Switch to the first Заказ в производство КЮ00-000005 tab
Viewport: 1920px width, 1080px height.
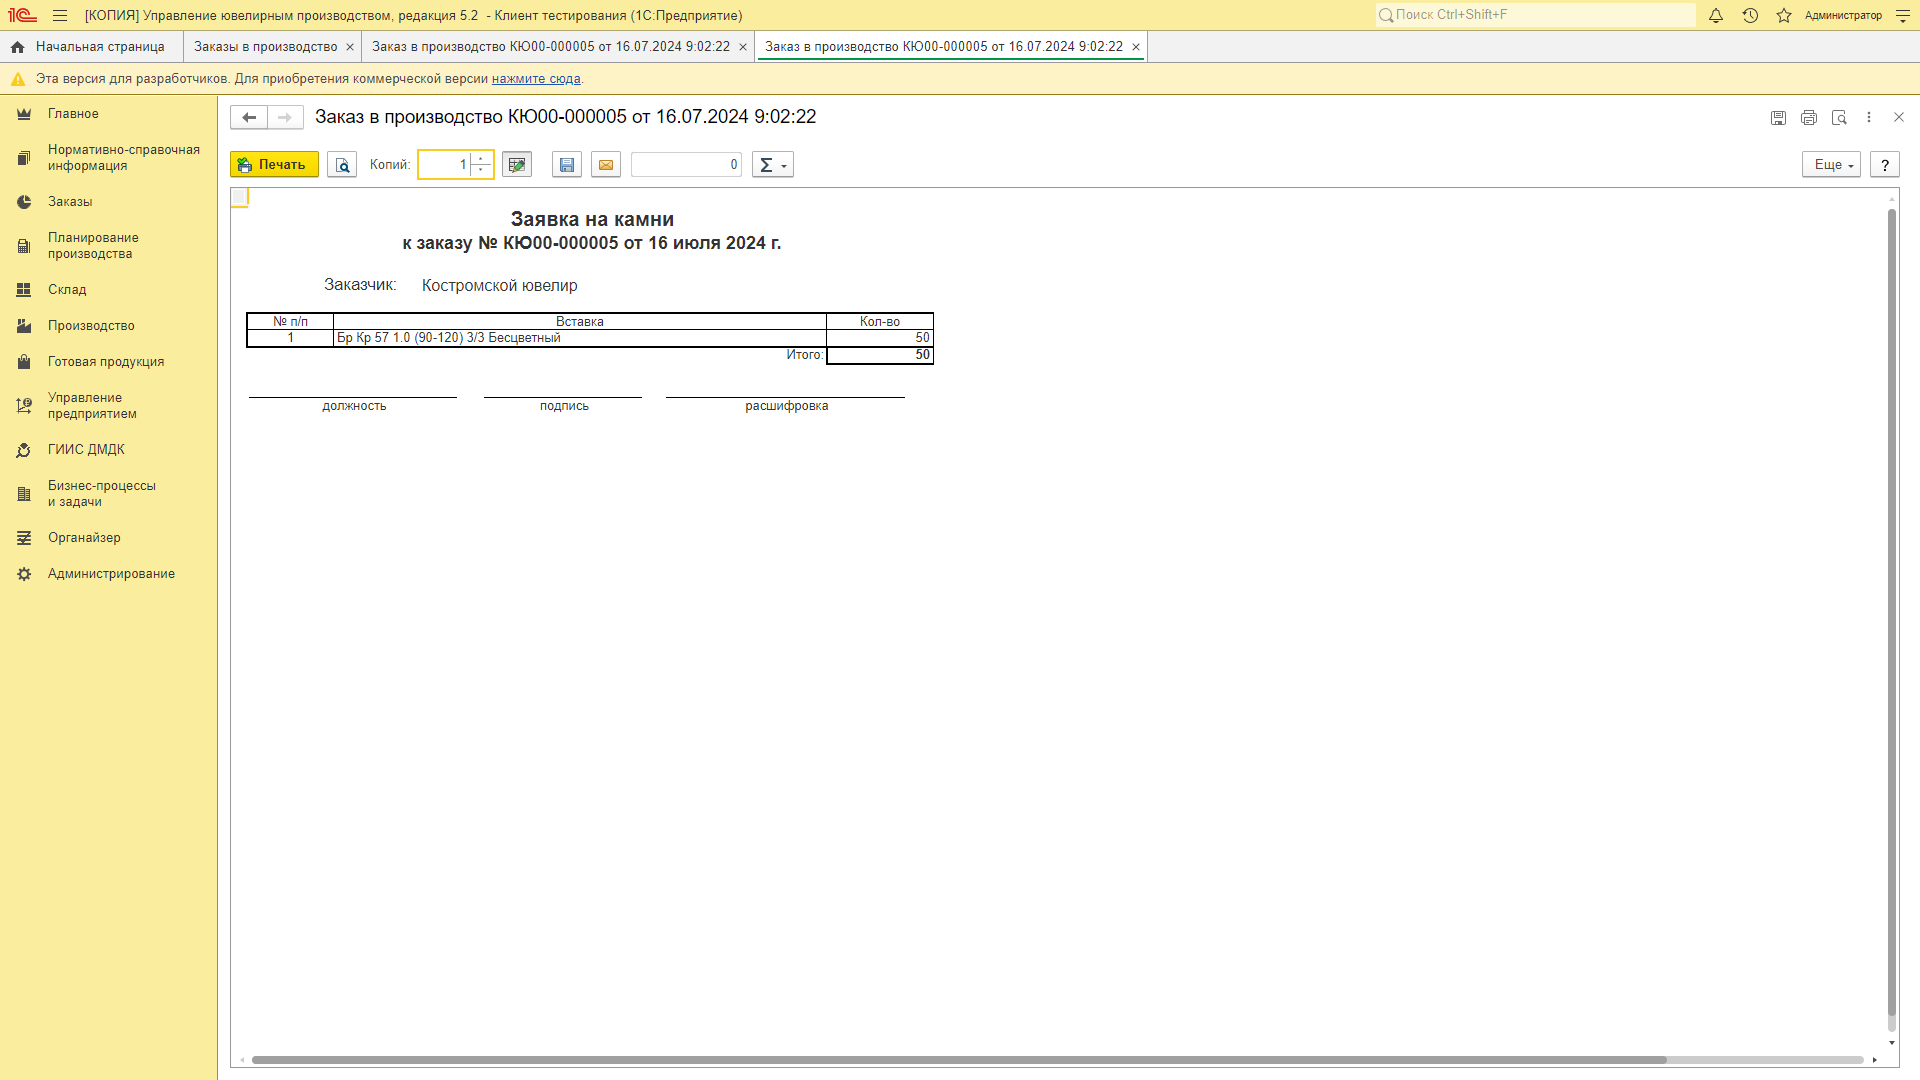click(551, 47)
